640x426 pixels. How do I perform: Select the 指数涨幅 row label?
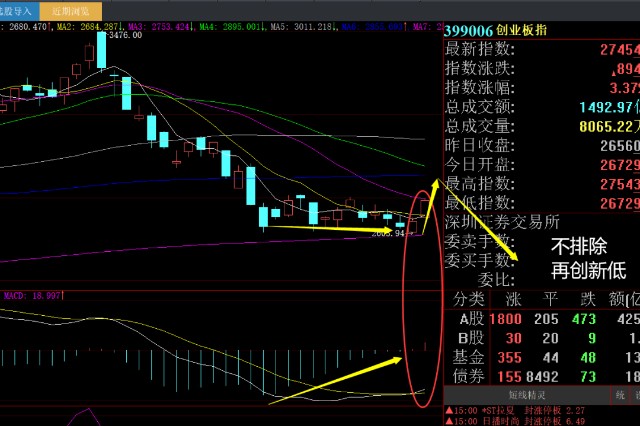point(480,88)
